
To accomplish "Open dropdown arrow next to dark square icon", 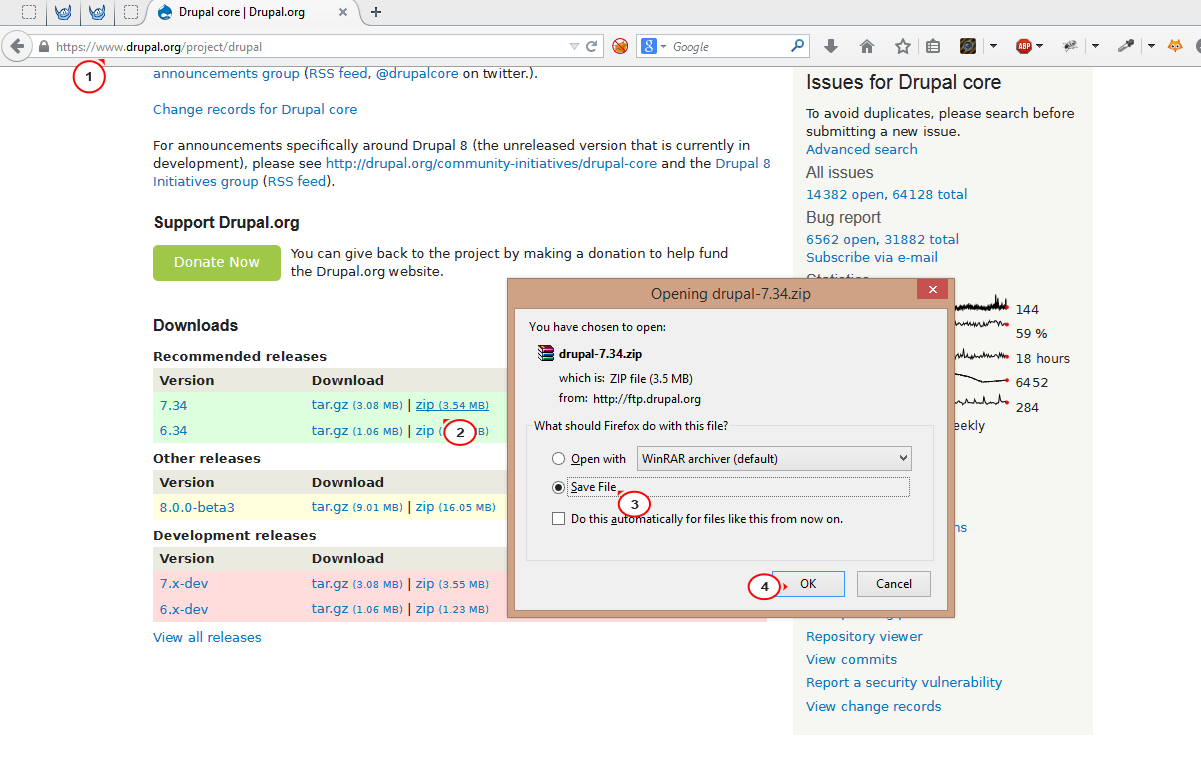I will 993,46.
